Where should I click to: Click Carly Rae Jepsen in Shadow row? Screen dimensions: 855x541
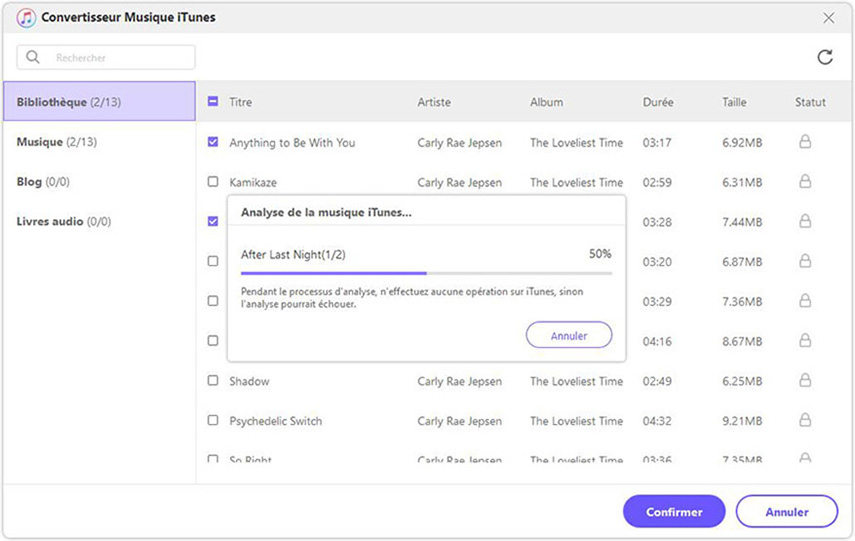click(459, 381)
